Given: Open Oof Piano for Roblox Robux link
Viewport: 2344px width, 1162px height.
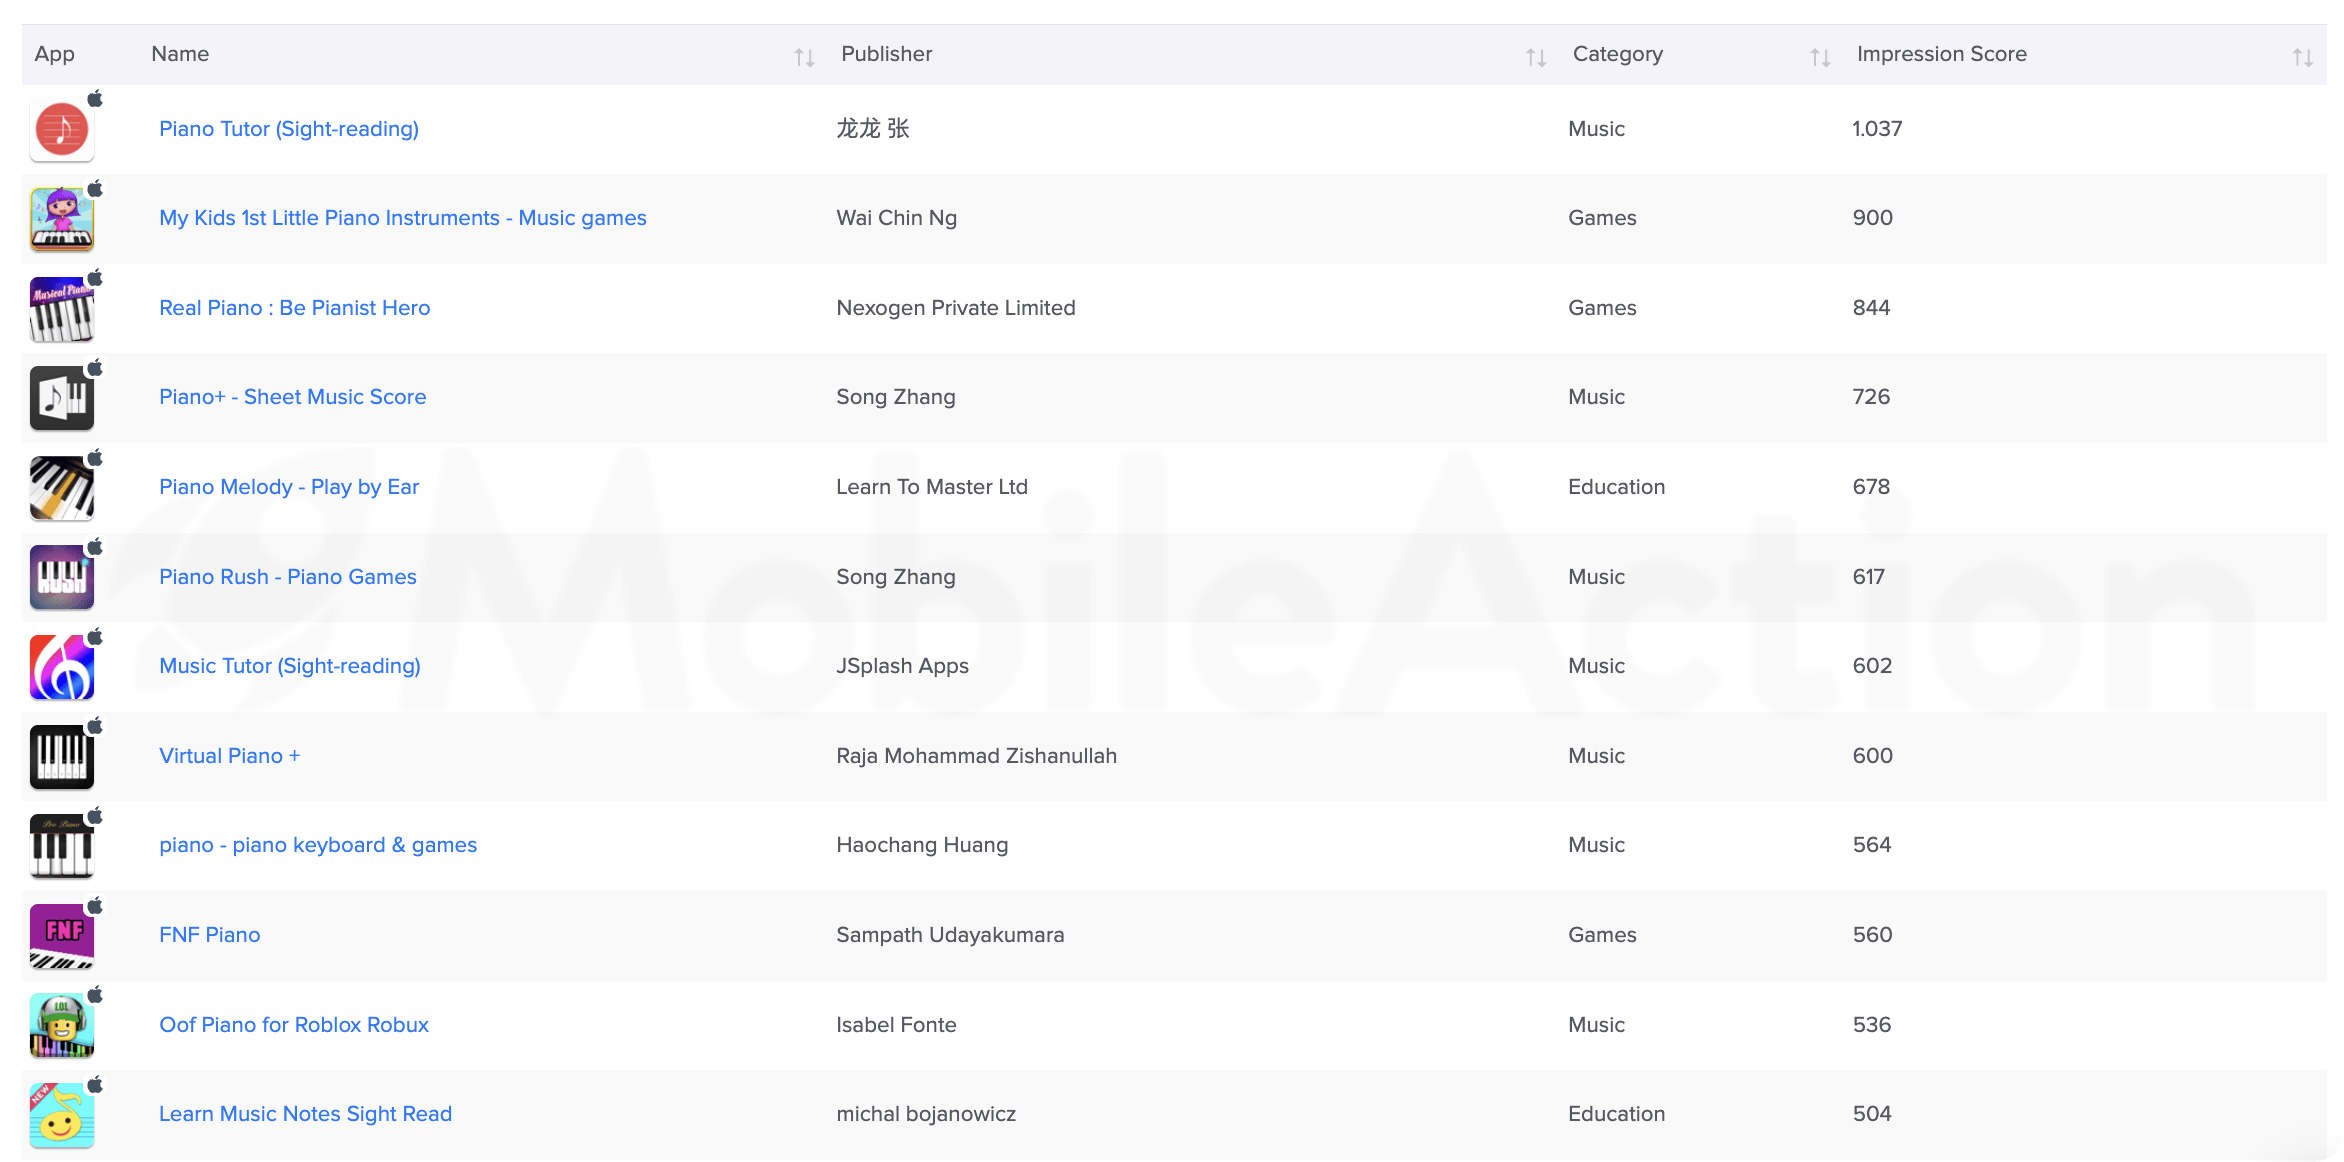Looking at the screenshot, I should coord(294,1025).
